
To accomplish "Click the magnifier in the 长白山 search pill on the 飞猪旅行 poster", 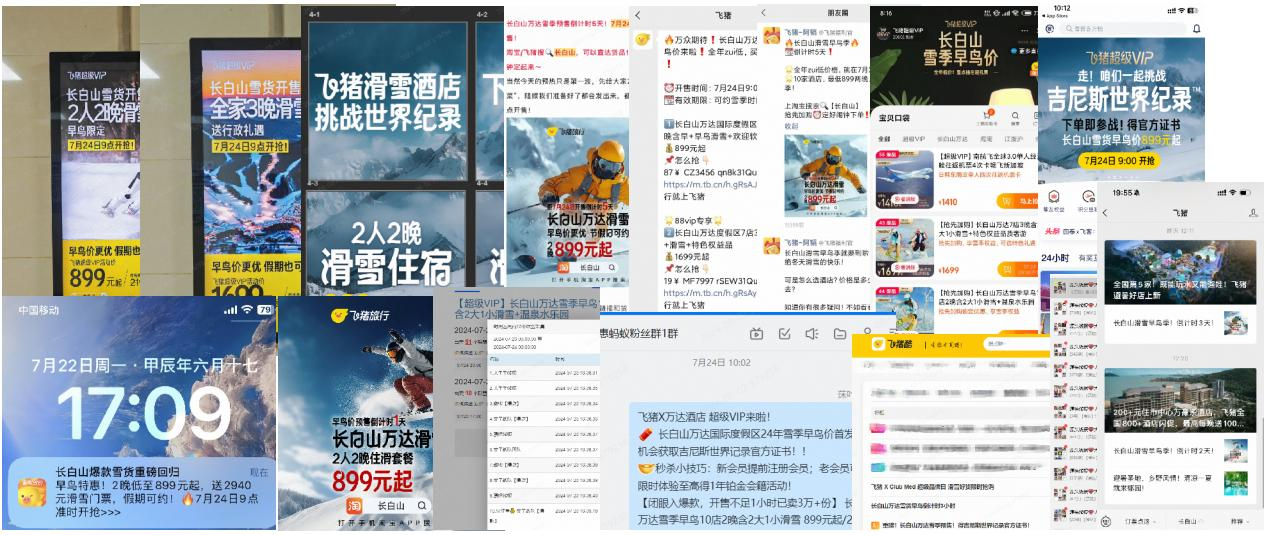I will (x=422, y=506).
